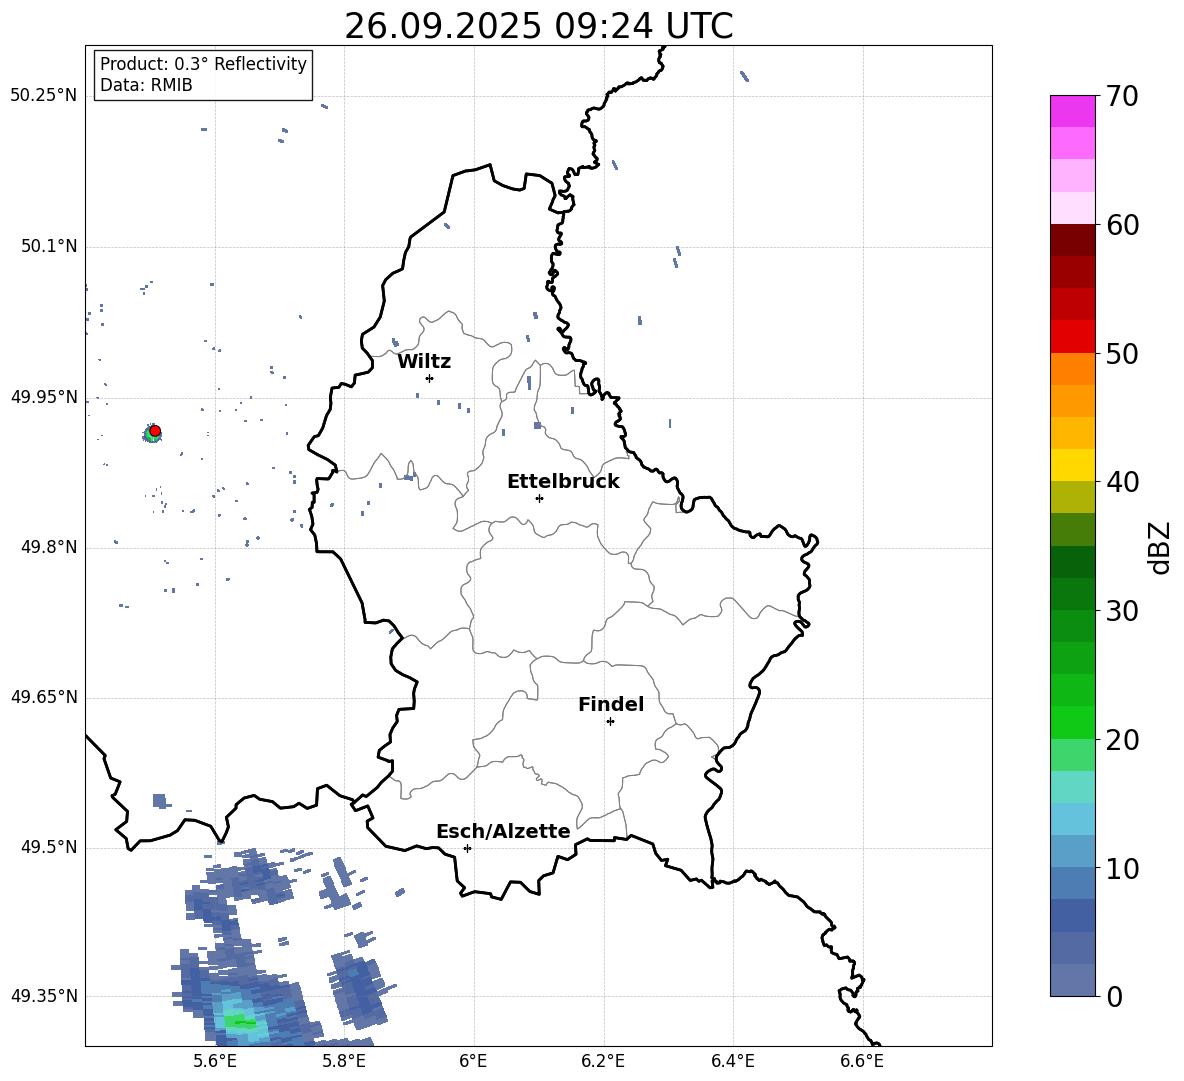Click the 30 value on the colorbar

click(x=1121, y=611)
